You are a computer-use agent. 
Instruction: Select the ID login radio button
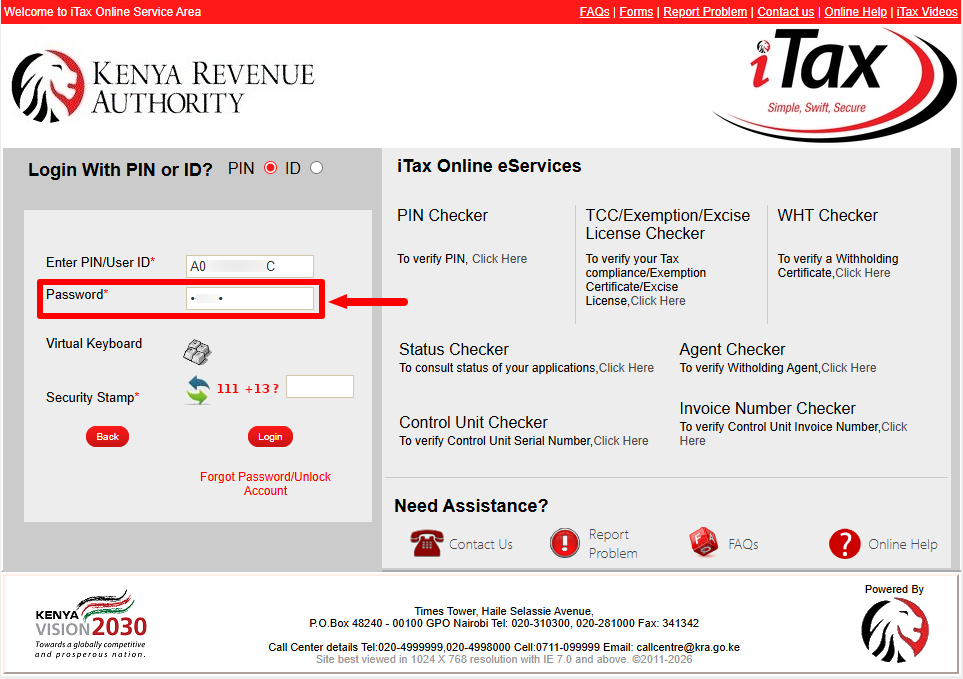pos(316,168)
